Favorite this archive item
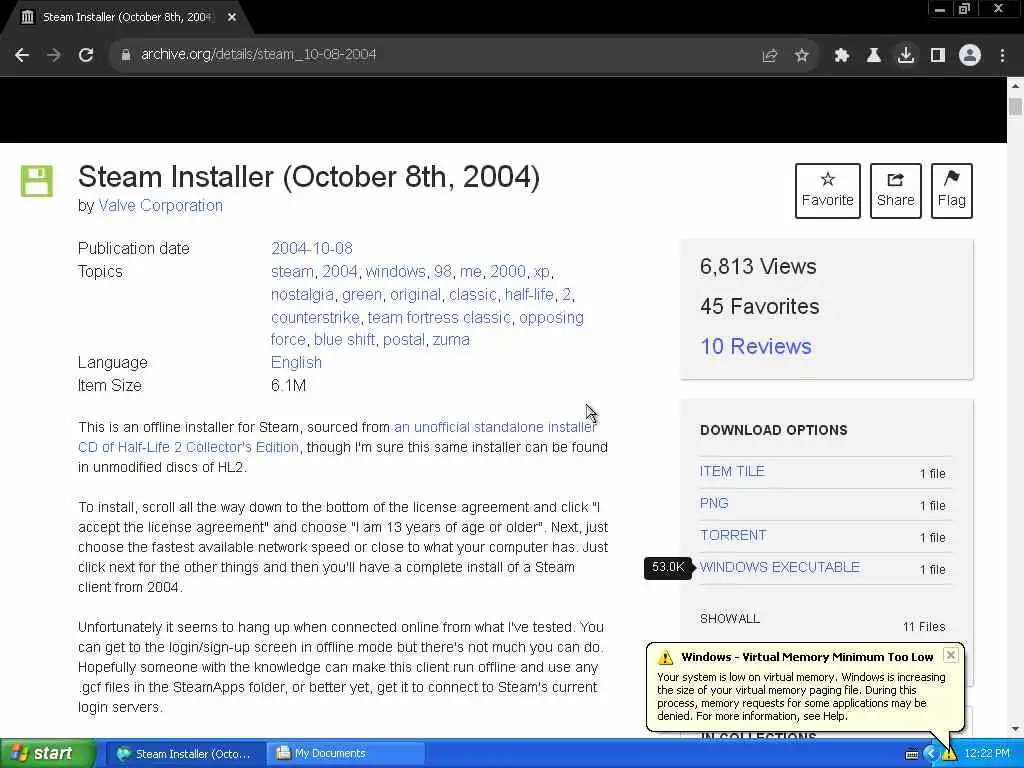Screen dimensions: 1024x768 (x=827, y=191)
